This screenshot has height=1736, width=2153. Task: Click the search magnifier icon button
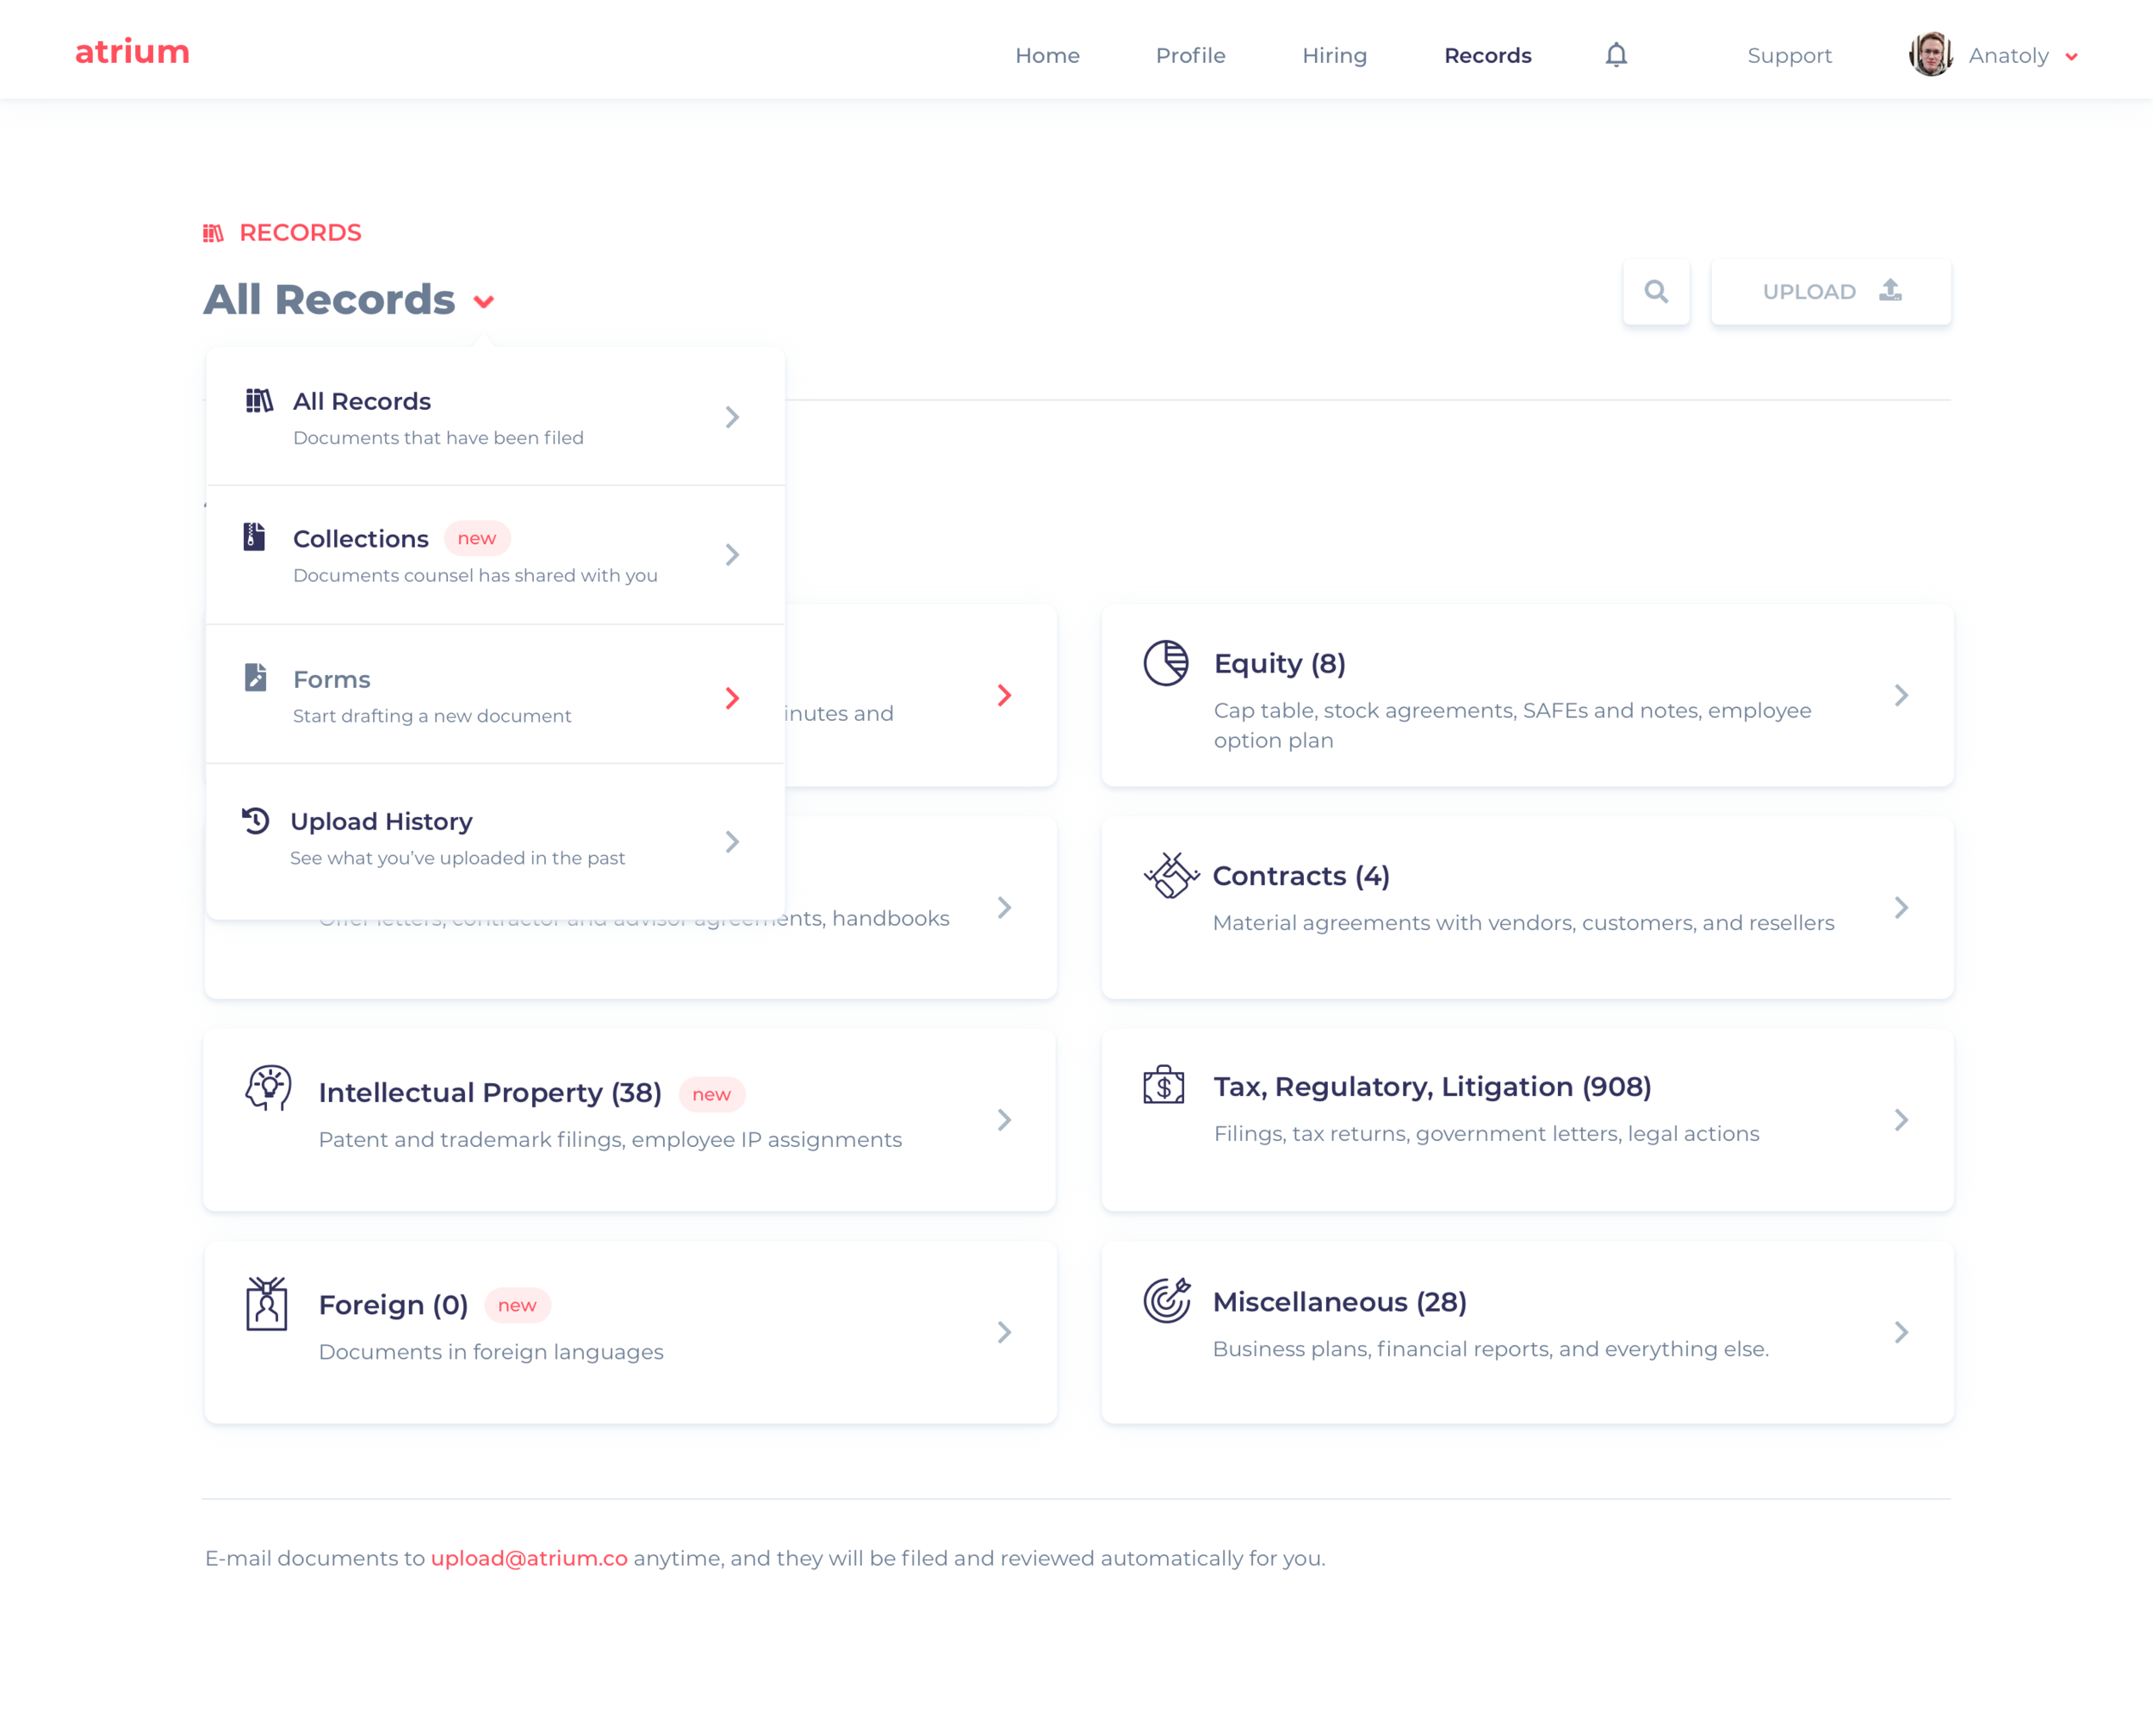coord(1656,292)
